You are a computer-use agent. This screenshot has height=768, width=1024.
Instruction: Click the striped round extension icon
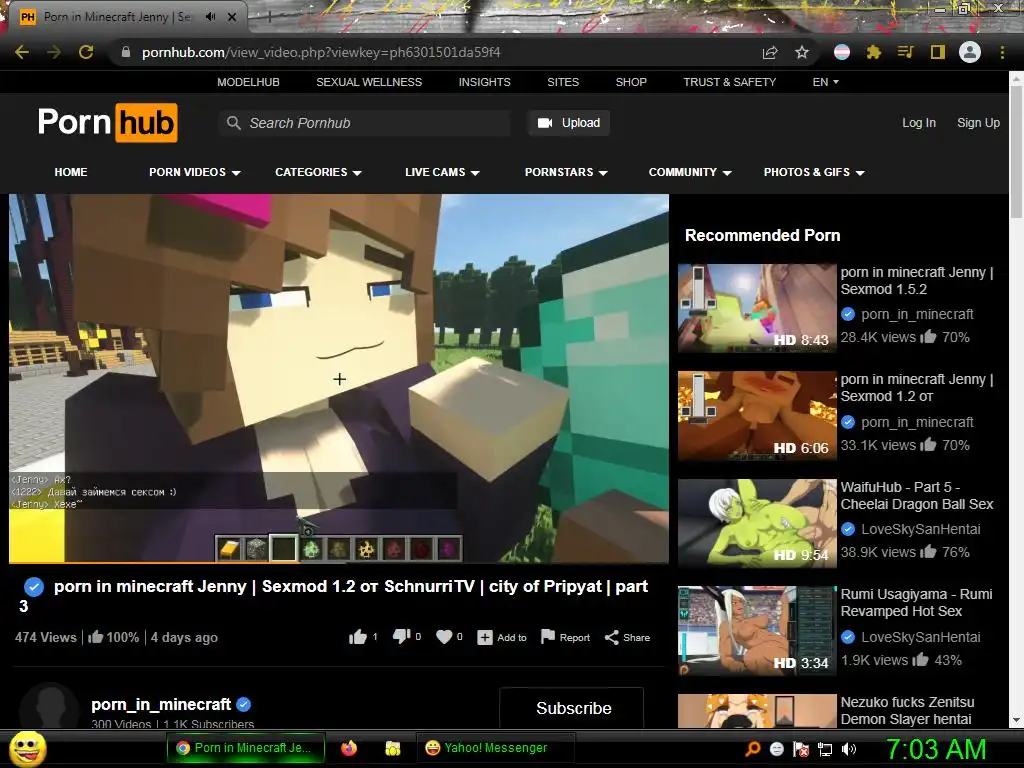(x=842, y=52)
